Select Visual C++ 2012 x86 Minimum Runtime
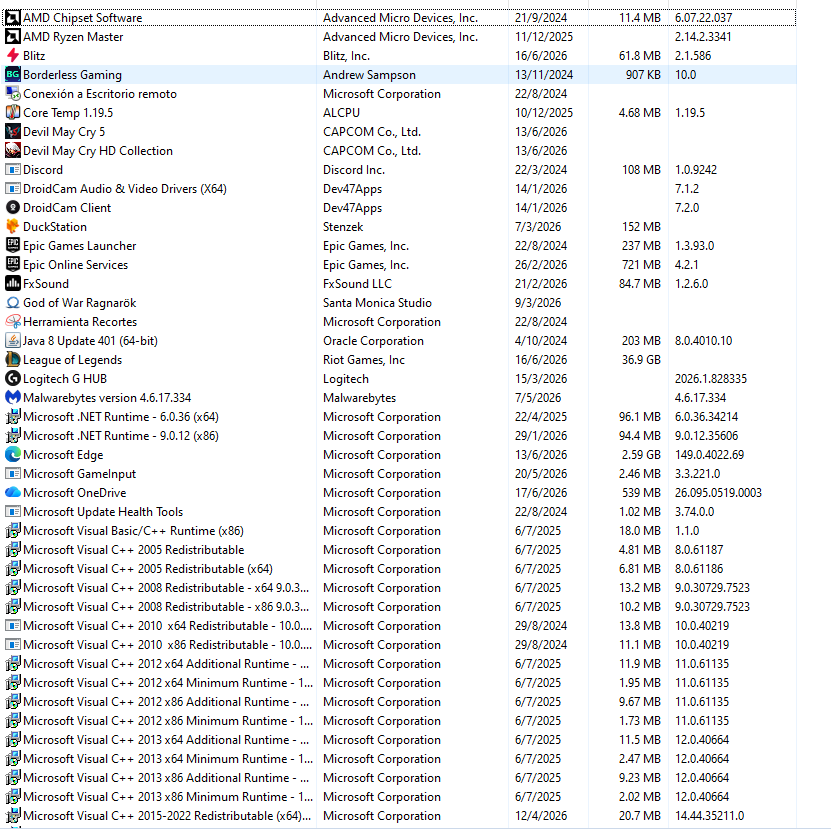 [x=400, y=721]
